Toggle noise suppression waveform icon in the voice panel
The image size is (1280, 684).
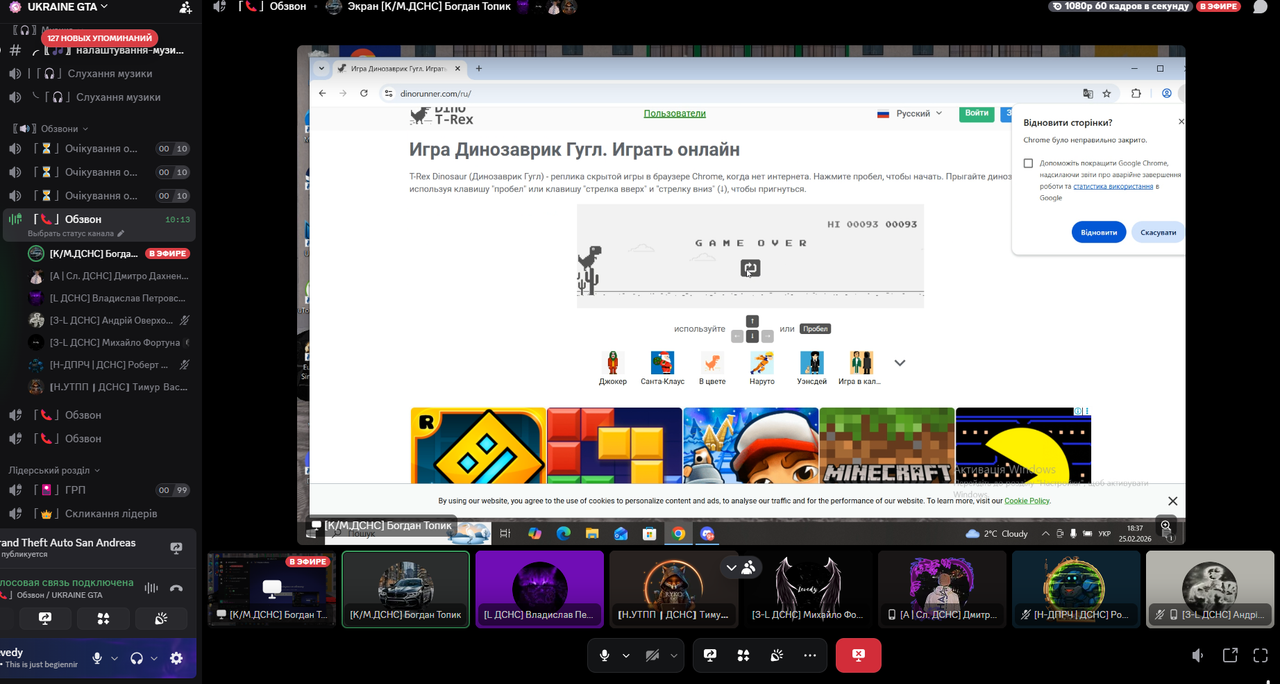151,588
